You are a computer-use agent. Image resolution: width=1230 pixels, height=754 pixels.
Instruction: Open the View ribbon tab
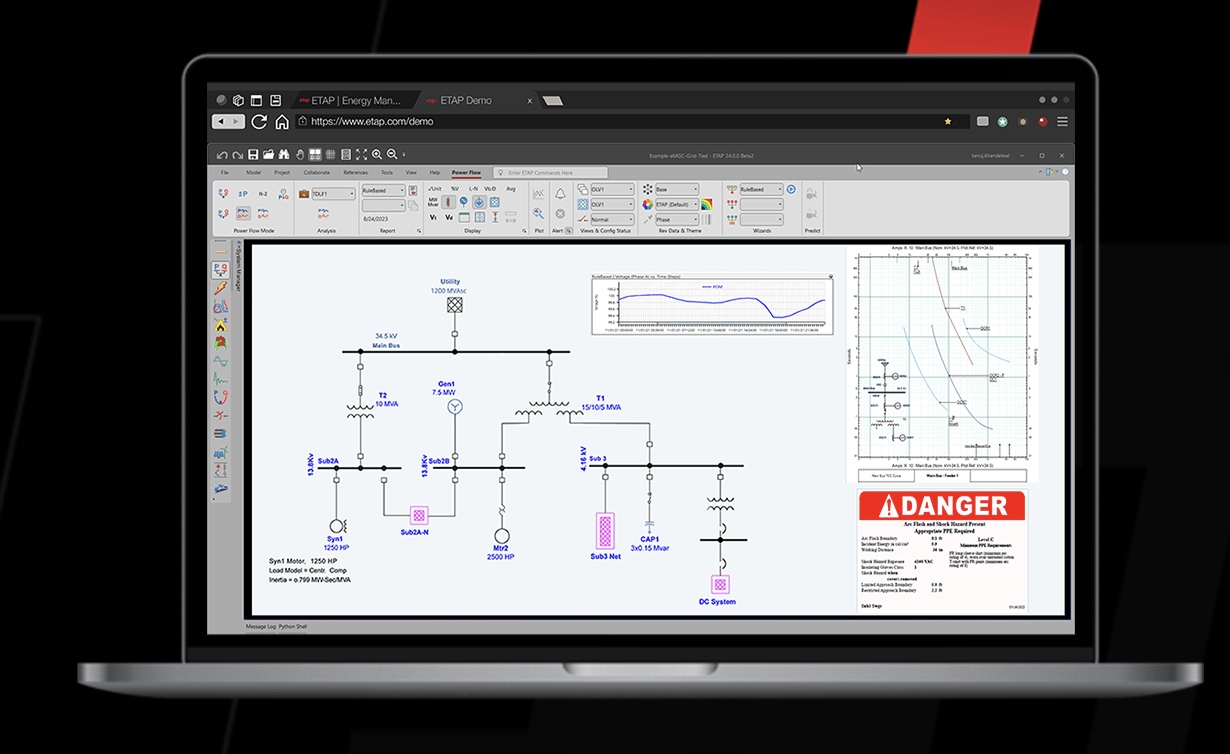tap(411, 173)
